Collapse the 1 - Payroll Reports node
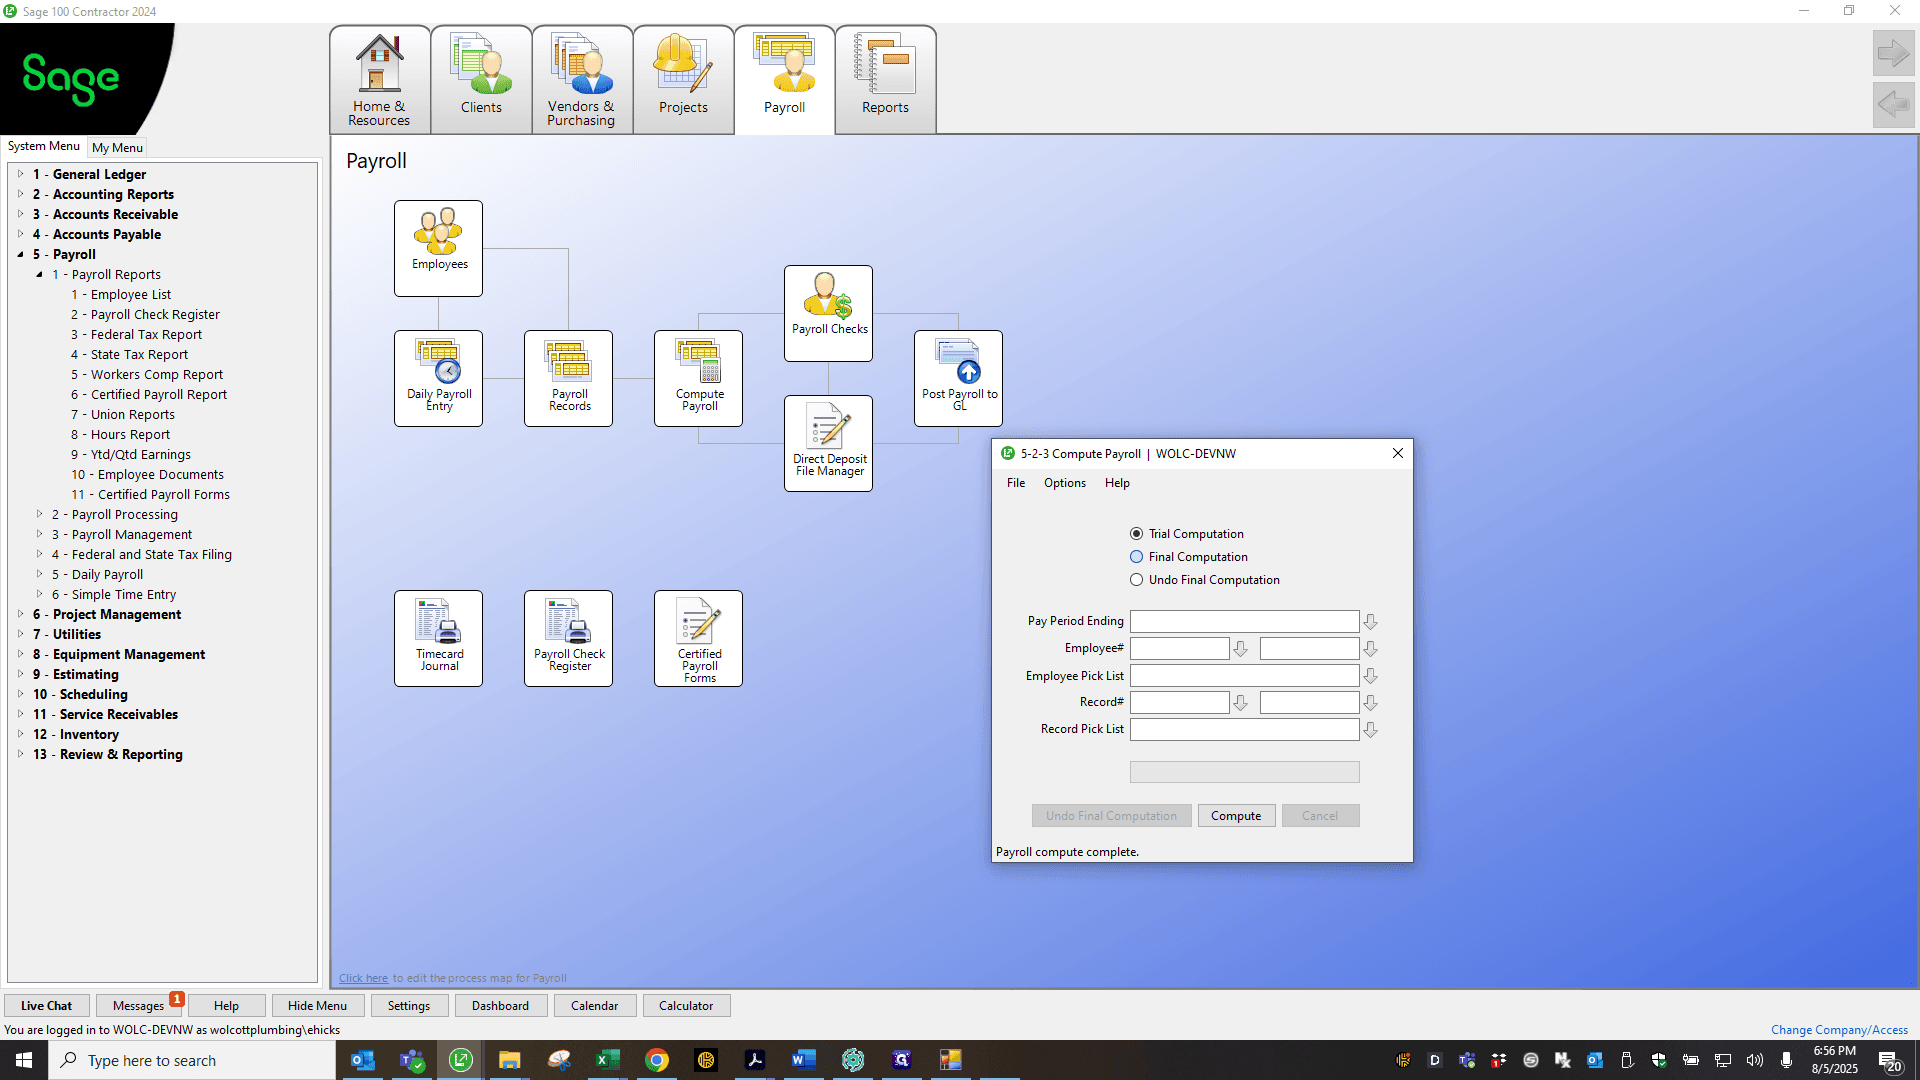Image resolution: width=1920 pixels, height=1080 pixels. [x=39, y=274]
